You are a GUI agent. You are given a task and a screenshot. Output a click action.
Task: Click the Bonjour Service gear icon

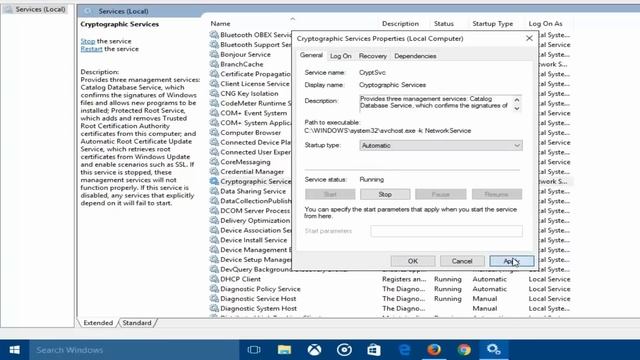click(x=214, y=54)
